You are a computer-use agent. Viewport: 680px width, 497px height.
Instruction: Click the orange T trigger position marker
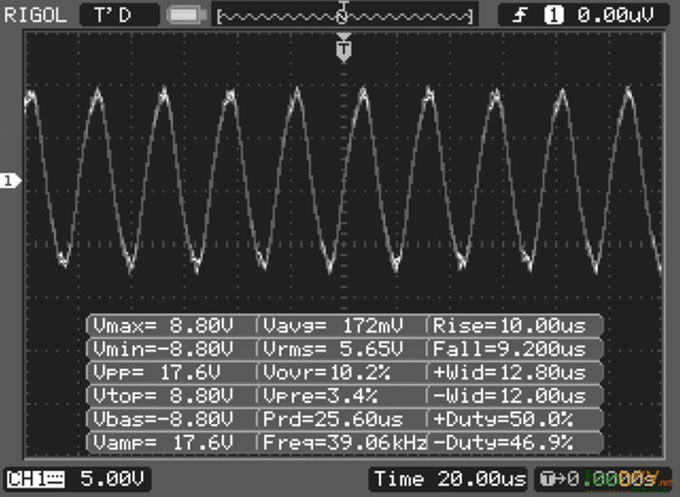click(x=345, y=47)
